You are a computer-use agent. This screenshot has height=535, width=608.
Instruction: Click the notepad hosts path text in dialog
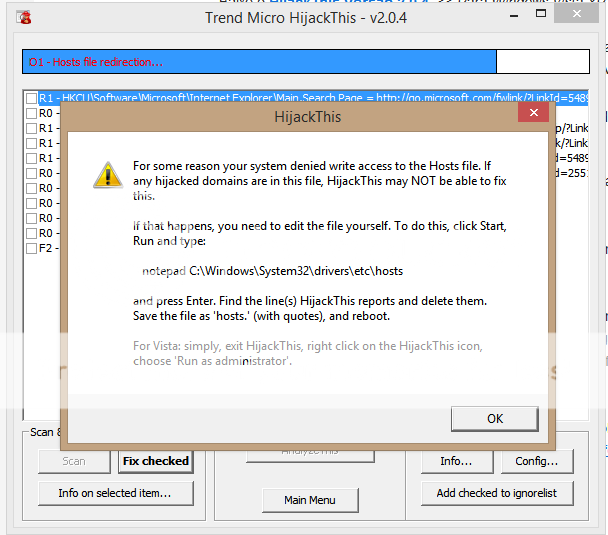tap(272, 271)
